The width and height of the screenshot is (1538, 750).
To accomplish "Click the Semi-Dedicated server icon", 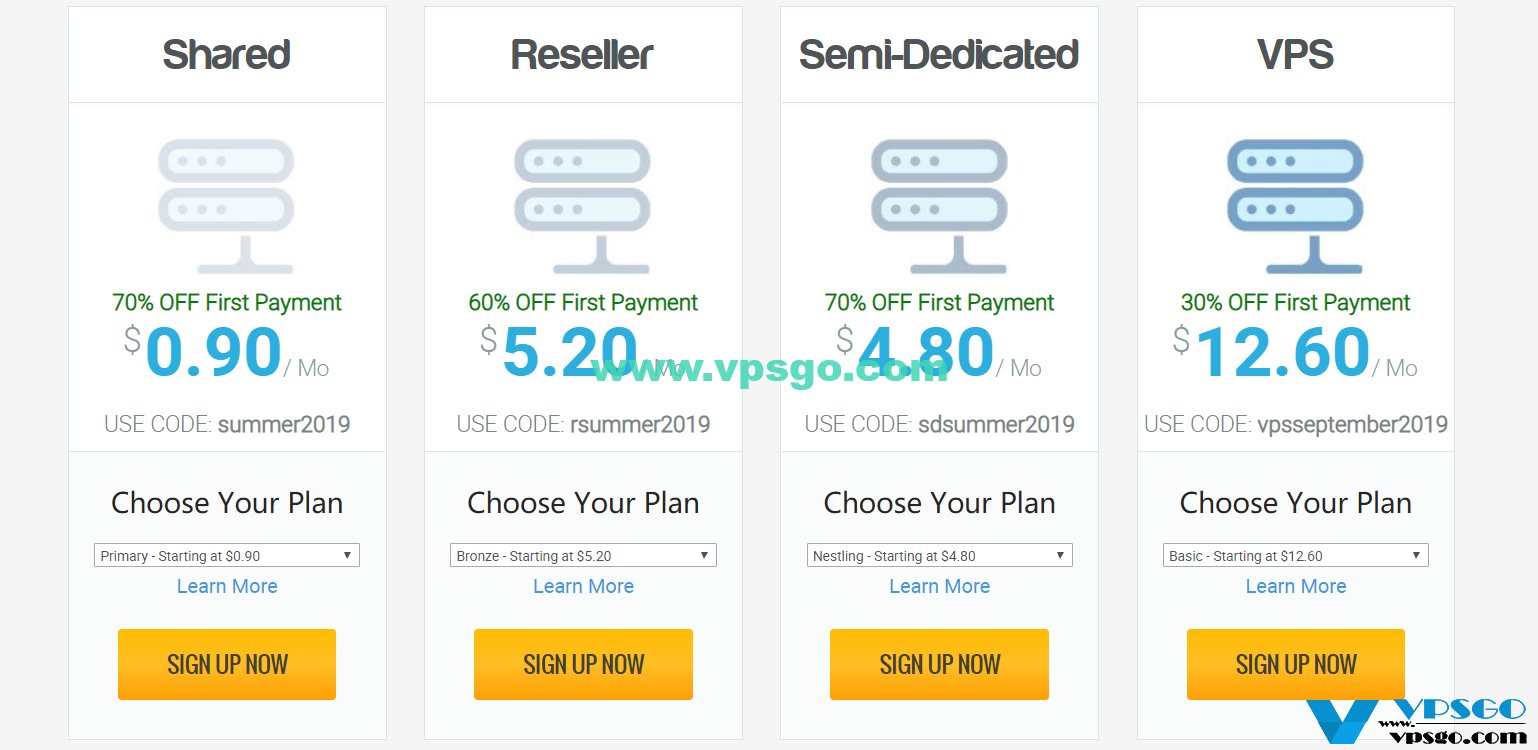I will pyautogui.click(x=939, y=206).
